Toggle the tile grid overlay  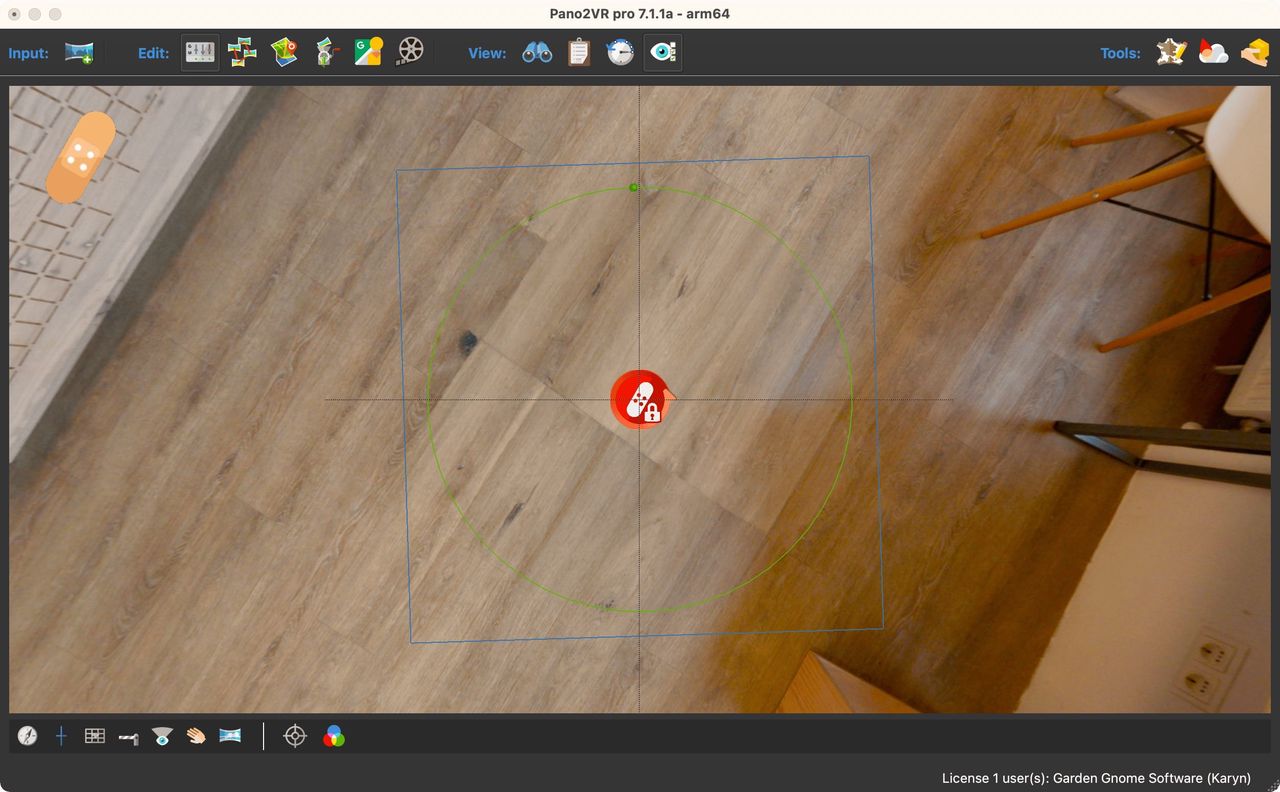pyautogui.click(x=94, y=736)
